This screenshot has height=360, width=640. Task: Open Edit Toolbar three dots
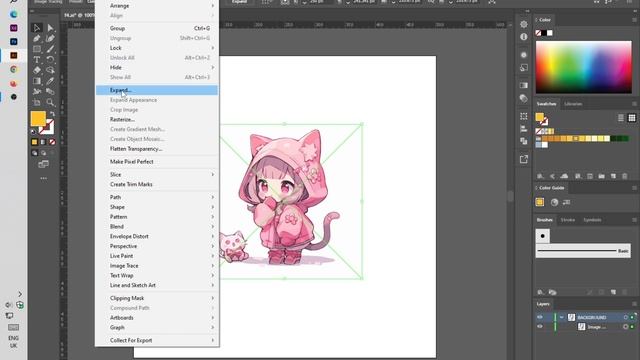[x=43, y=178]
